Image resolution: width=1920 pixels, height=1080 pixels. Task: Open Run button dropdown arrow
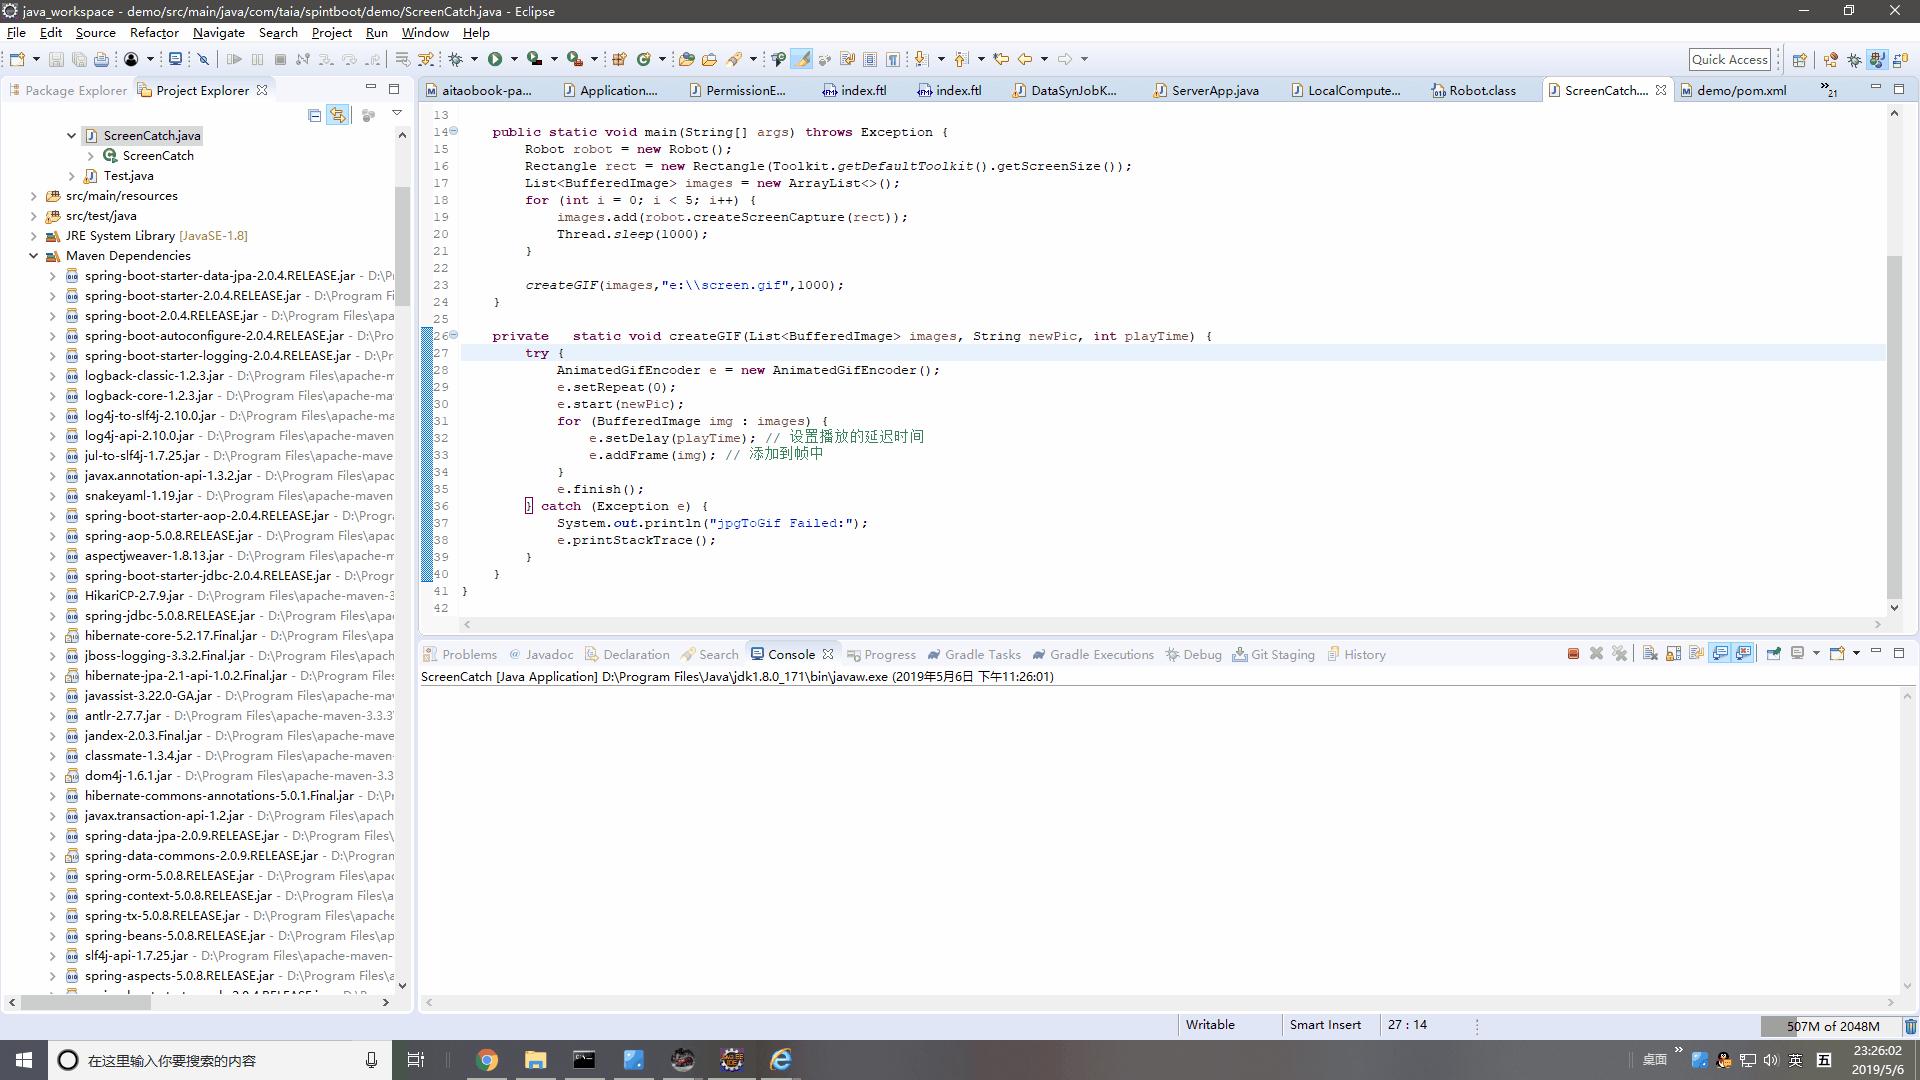tap(514, 59)
